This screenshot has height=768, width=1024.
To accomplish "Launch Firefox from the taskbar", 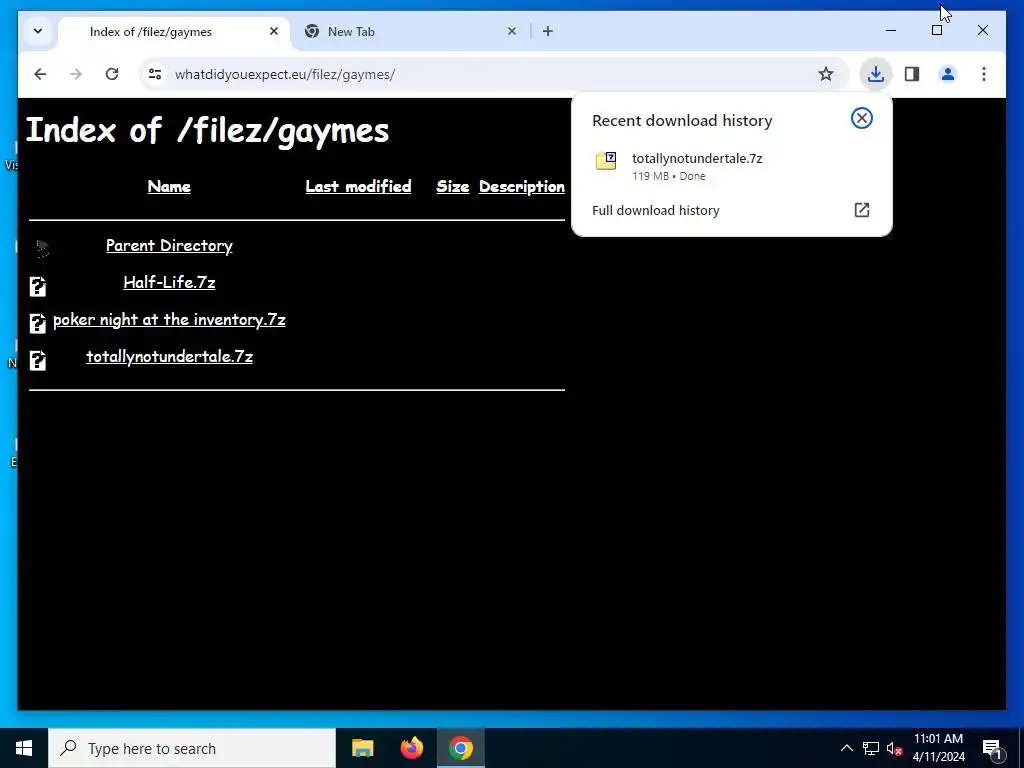I will coord(411,748).
